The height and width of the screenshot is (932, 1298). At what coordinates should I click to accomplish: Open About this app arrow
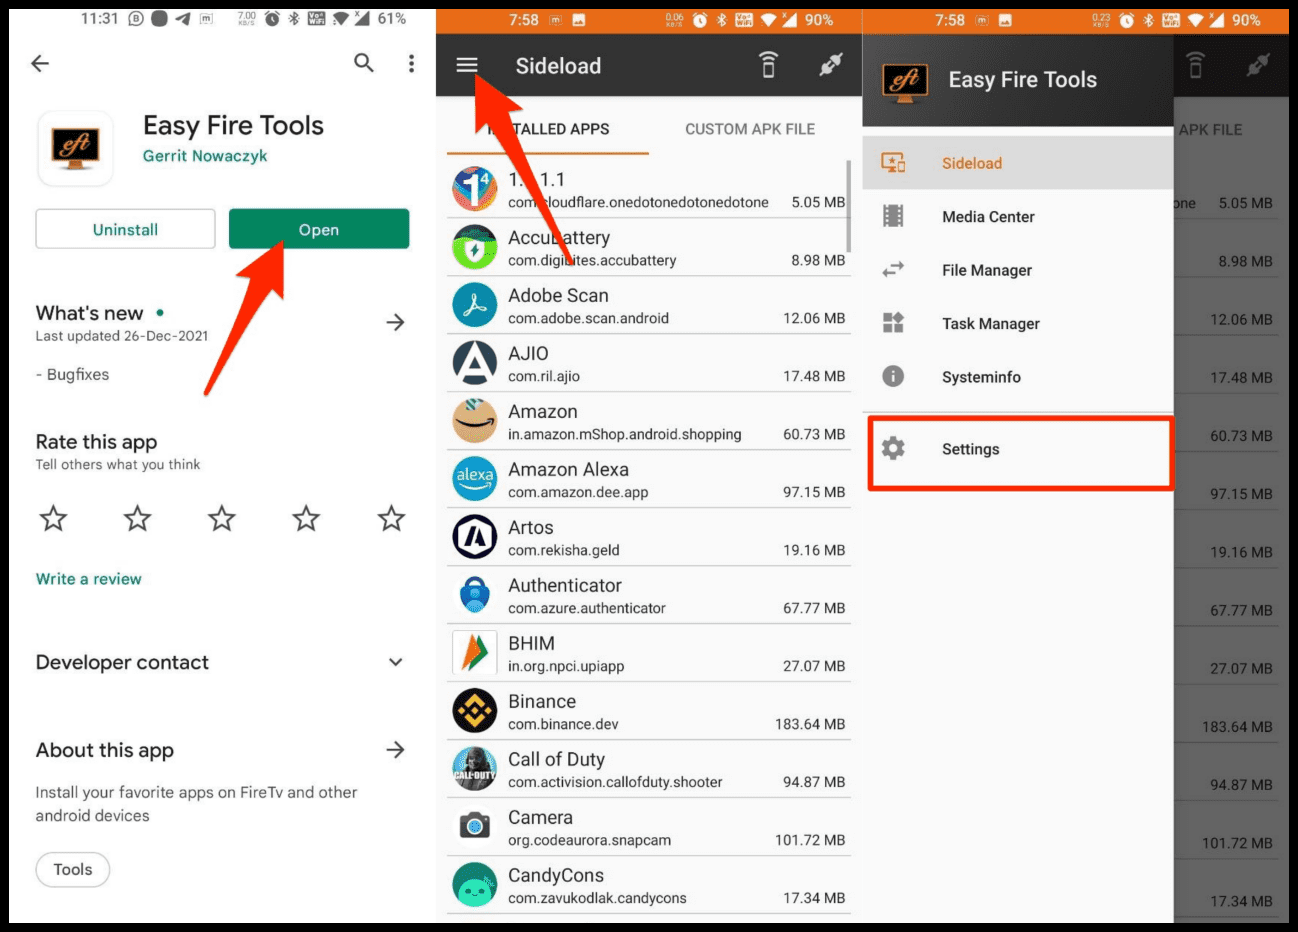coord(396,750)
